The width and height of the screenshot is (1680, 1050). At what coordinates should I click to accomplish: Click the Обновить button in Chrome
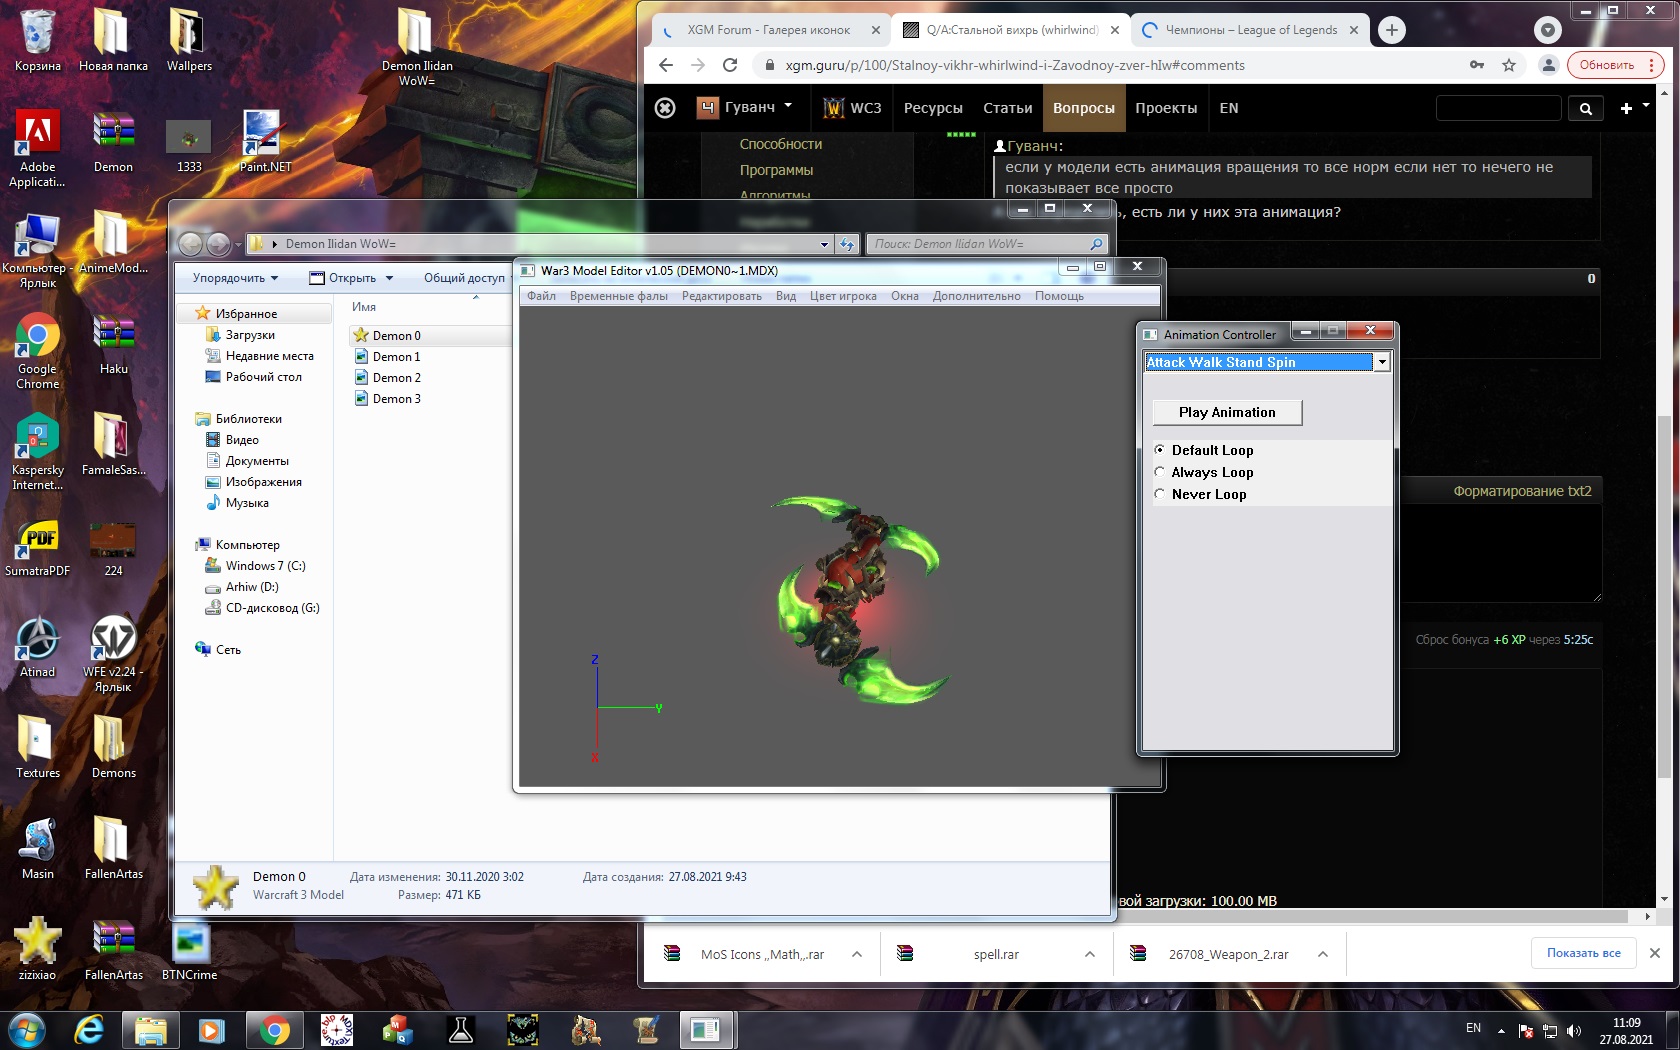coord(1606,65)
